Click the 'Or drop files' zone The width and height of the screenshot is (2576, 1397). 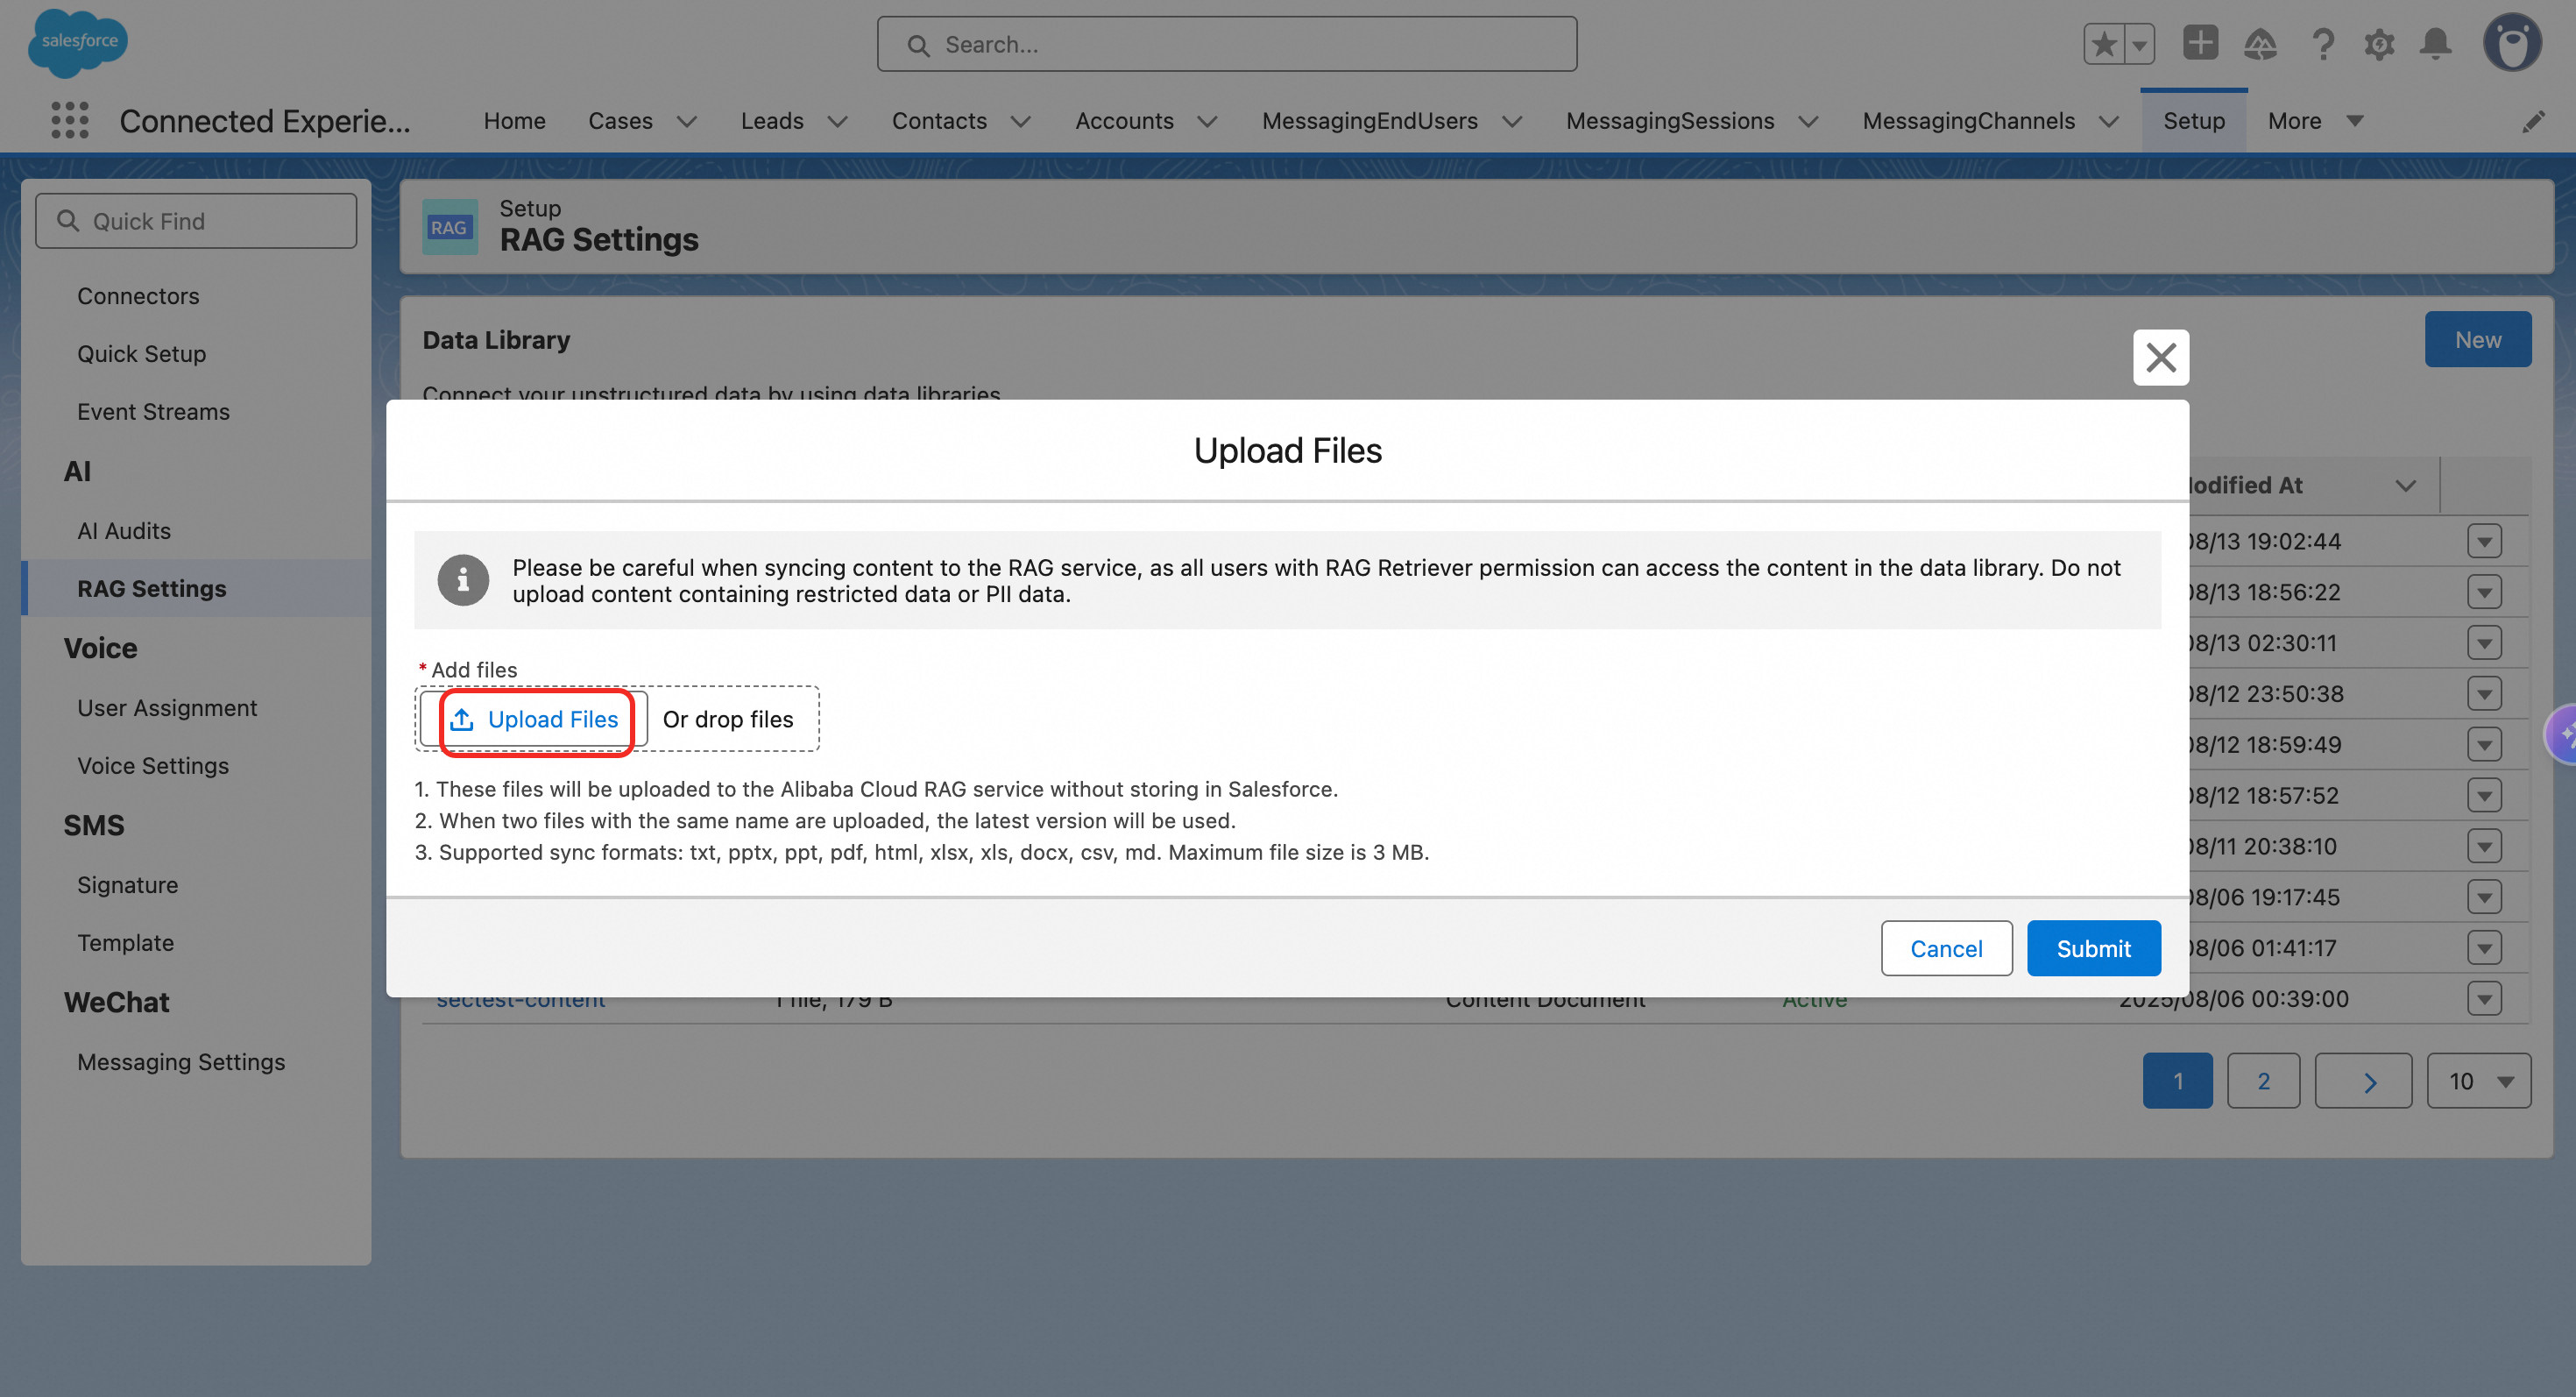(x=728, y=719)
